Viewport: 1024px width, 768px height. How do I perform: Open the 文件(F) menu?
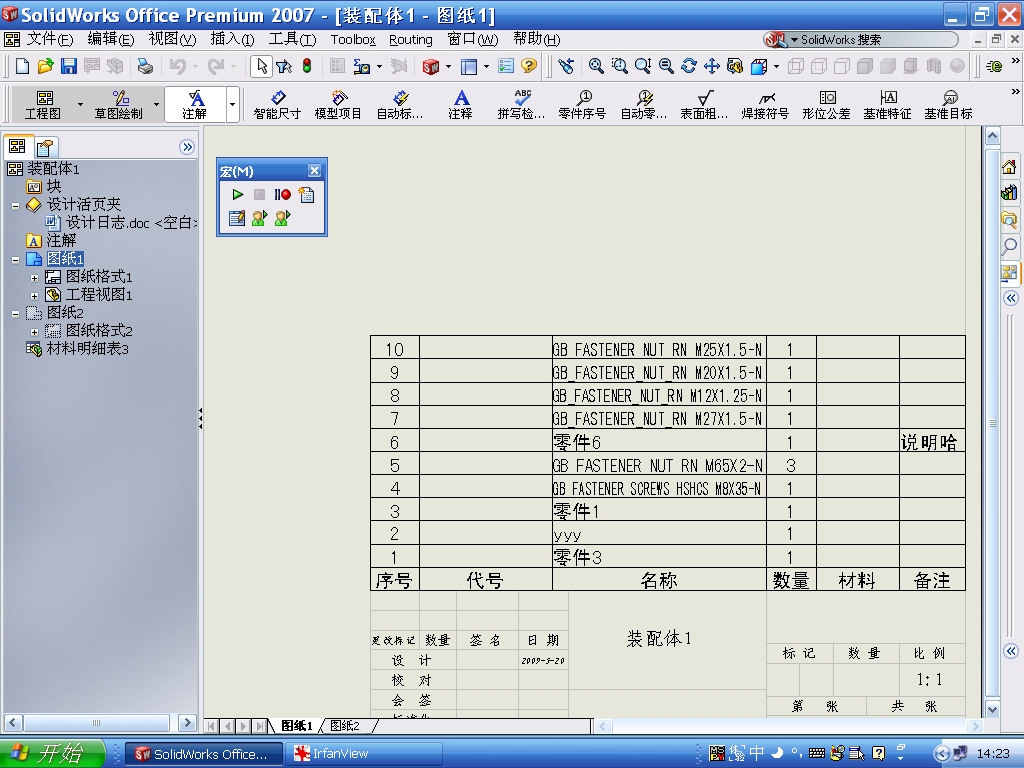point(50,39)
